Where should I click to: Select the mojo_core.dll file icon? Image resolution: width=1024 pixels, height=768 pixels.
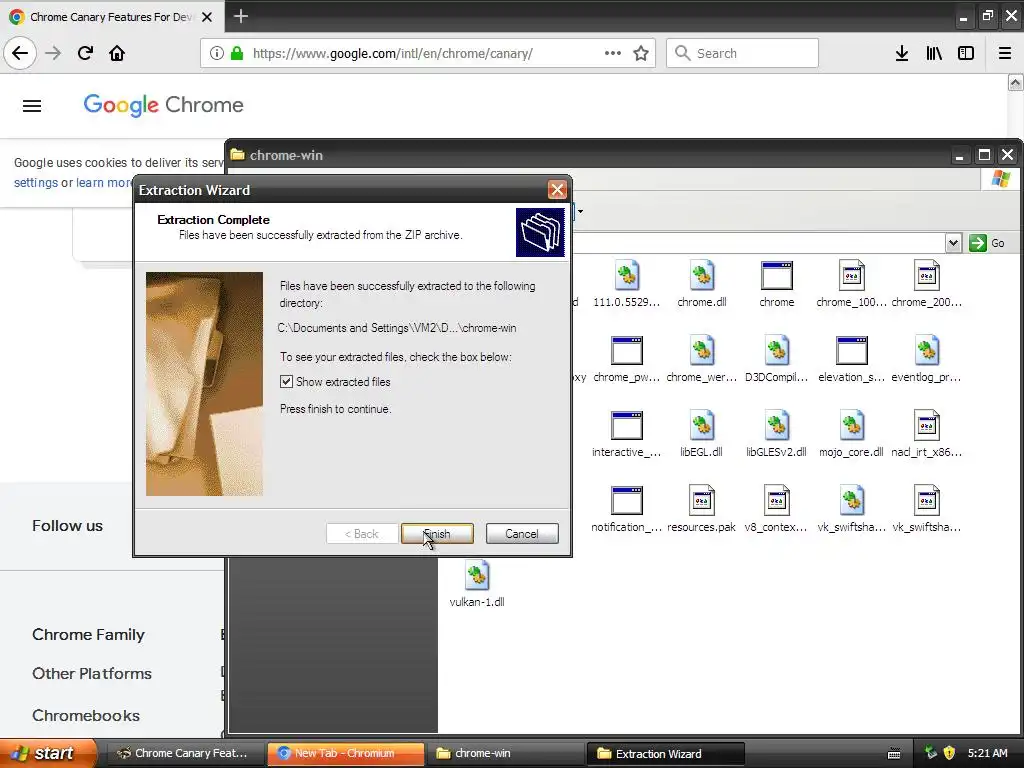tap(852, 426)
